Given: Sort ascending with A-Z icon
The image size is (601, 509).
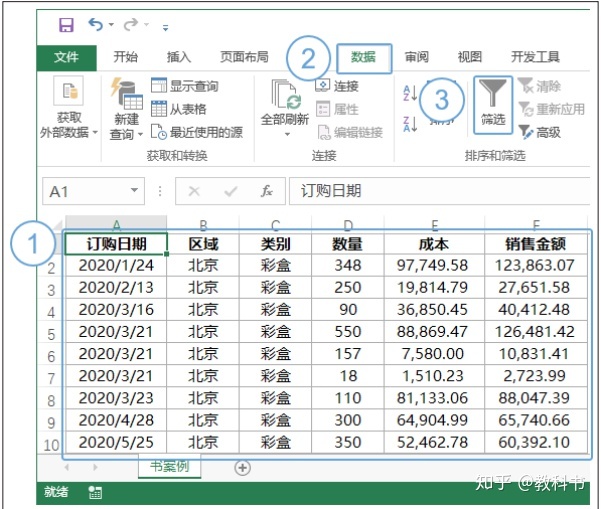Looking at the screenshot, I should point(410,93).
